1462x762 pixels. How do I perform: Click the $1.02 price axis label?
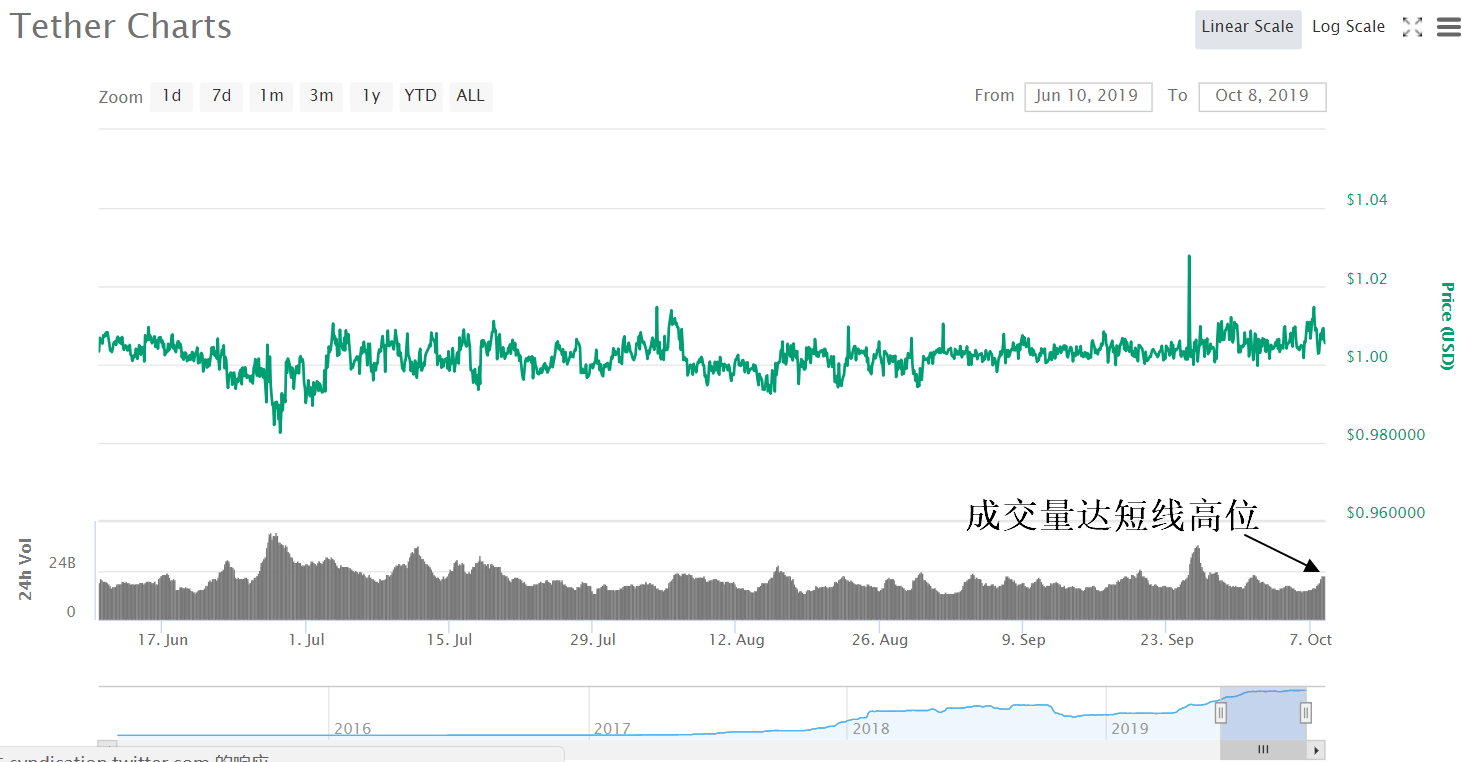point(1367,278)
